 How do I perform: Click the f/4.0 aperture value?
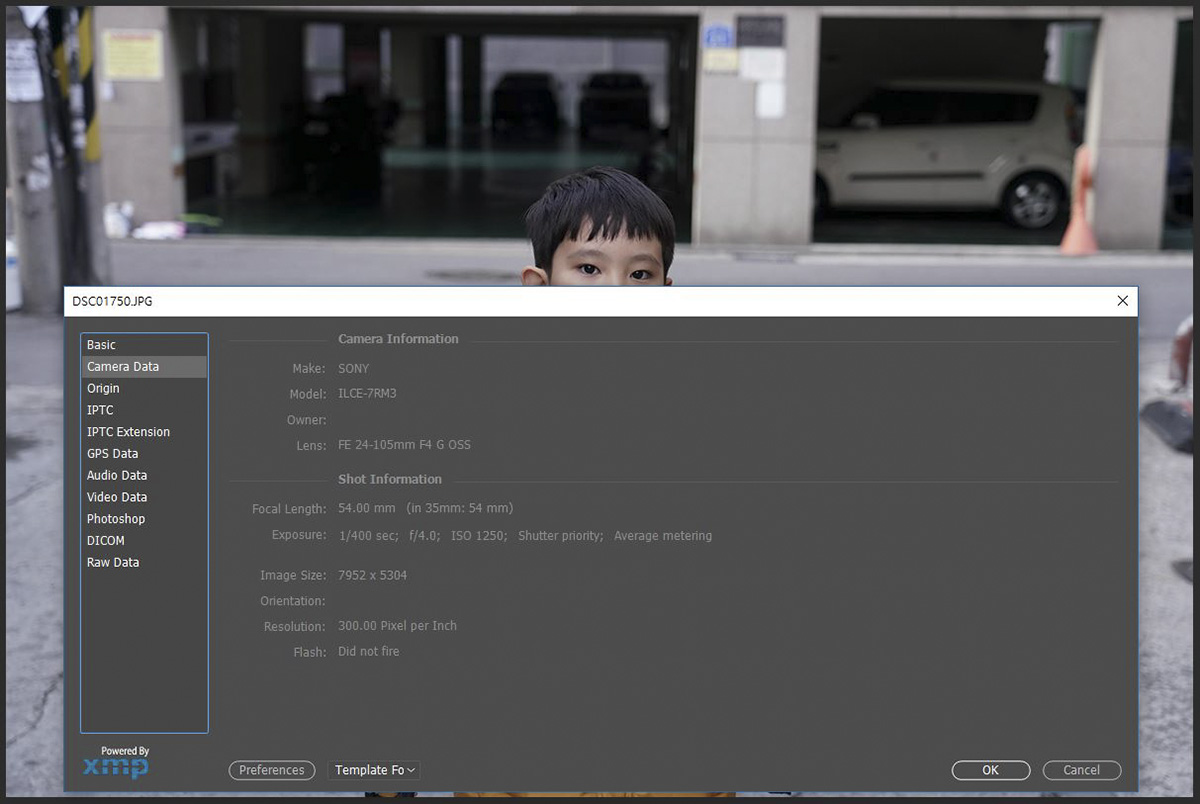click(x=425, y=536)
